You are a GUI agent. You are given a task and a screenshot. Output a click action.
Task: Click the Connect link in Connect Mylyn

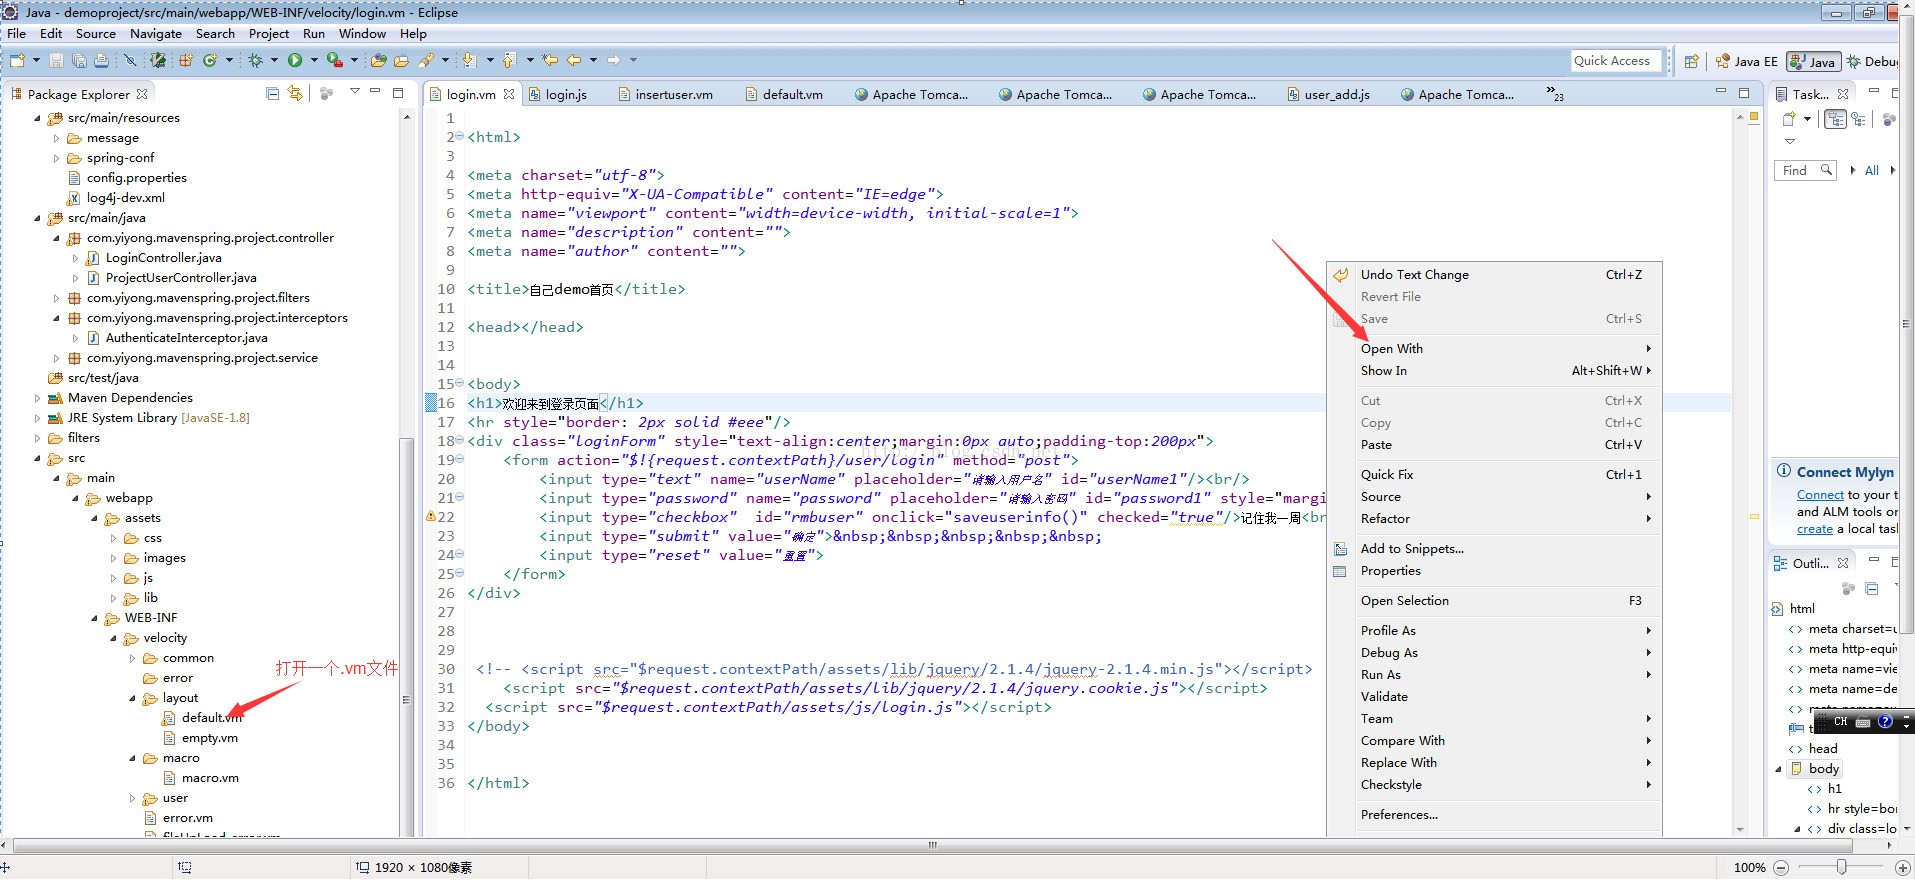point(1820,495)
